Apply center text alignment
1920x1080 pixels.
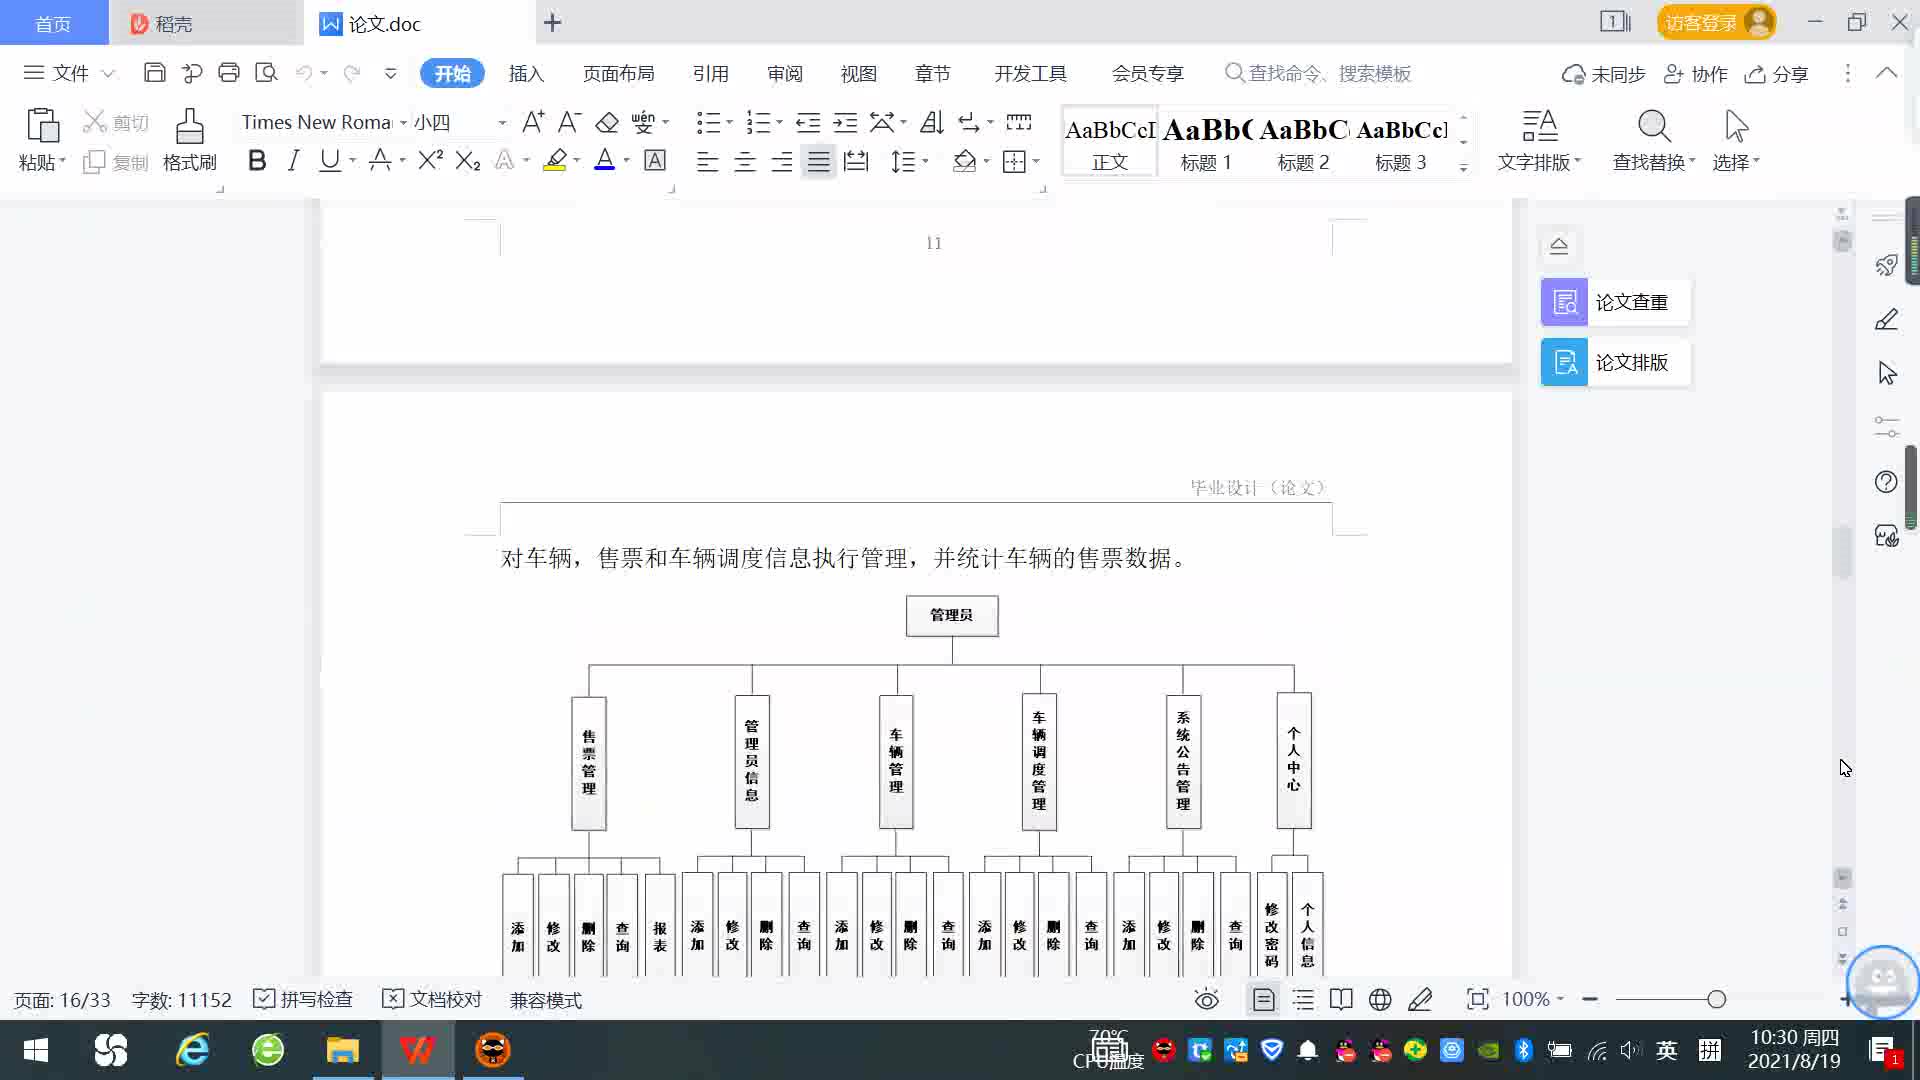coord(745,162)
